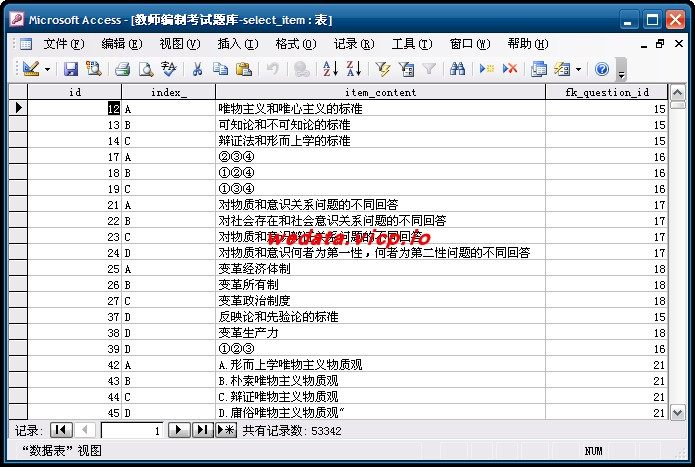
Task: Open the 格式(O) menu
Action: click(296, 44)
